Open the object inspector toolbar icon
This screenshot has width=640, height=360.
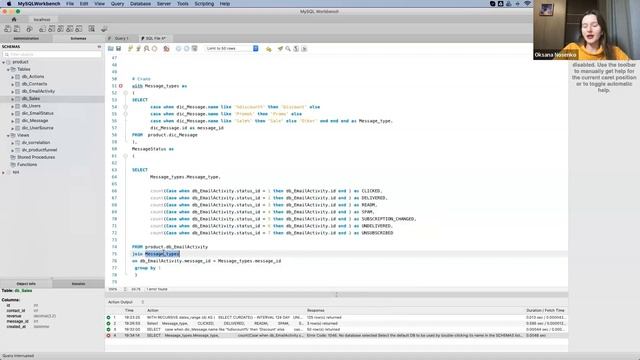pyautogui.click(x=29, y=29)
